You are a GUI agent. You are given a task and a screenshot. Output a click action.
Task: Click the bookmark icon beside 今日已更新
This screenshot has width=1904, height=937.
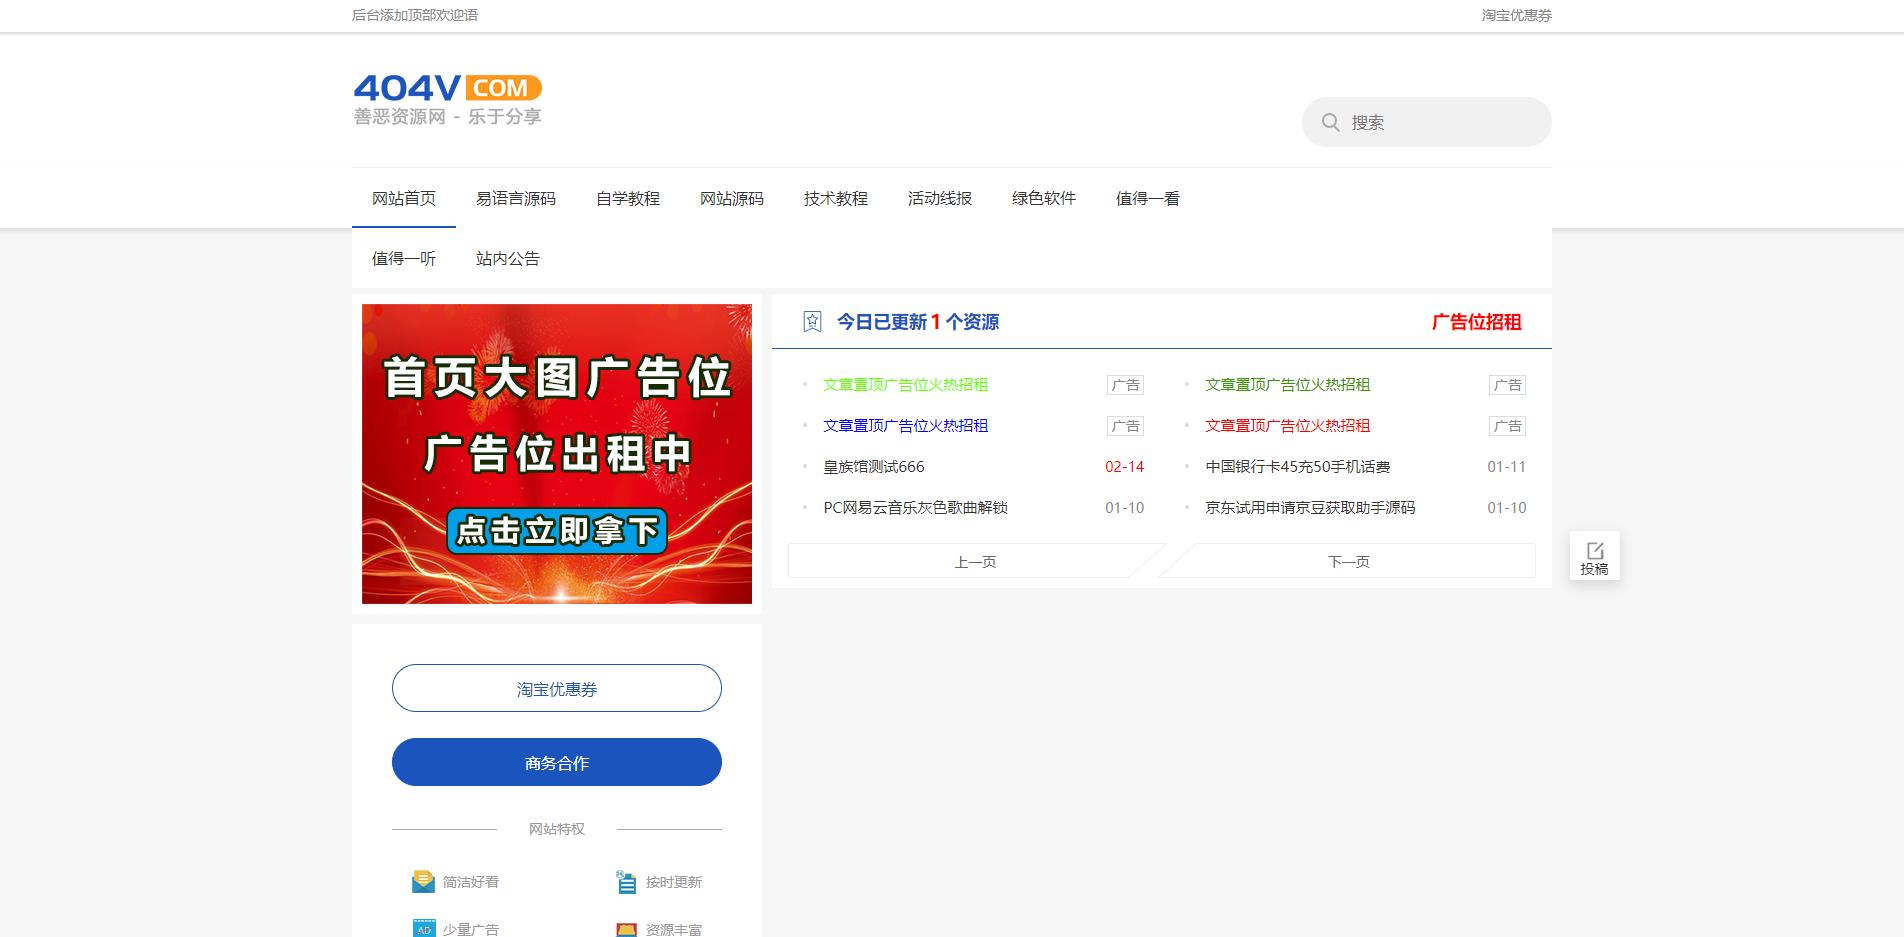812,321
